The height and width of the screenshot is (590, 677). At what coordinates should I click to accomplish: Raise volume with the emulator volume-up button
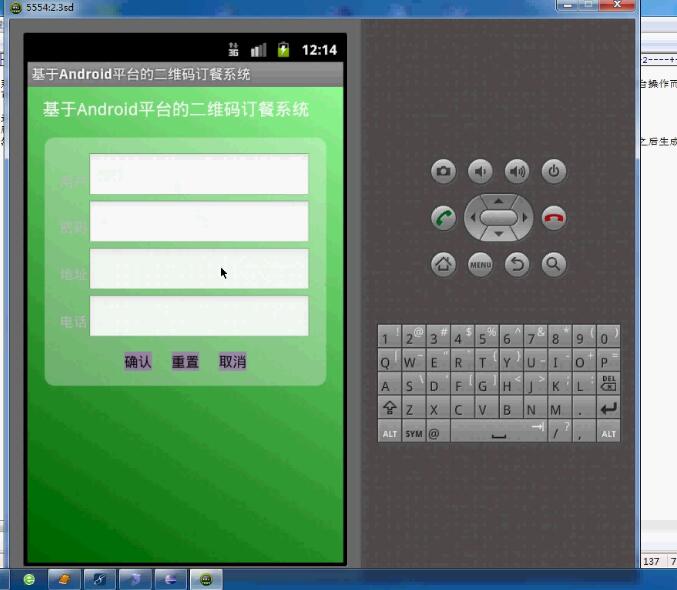517,171
